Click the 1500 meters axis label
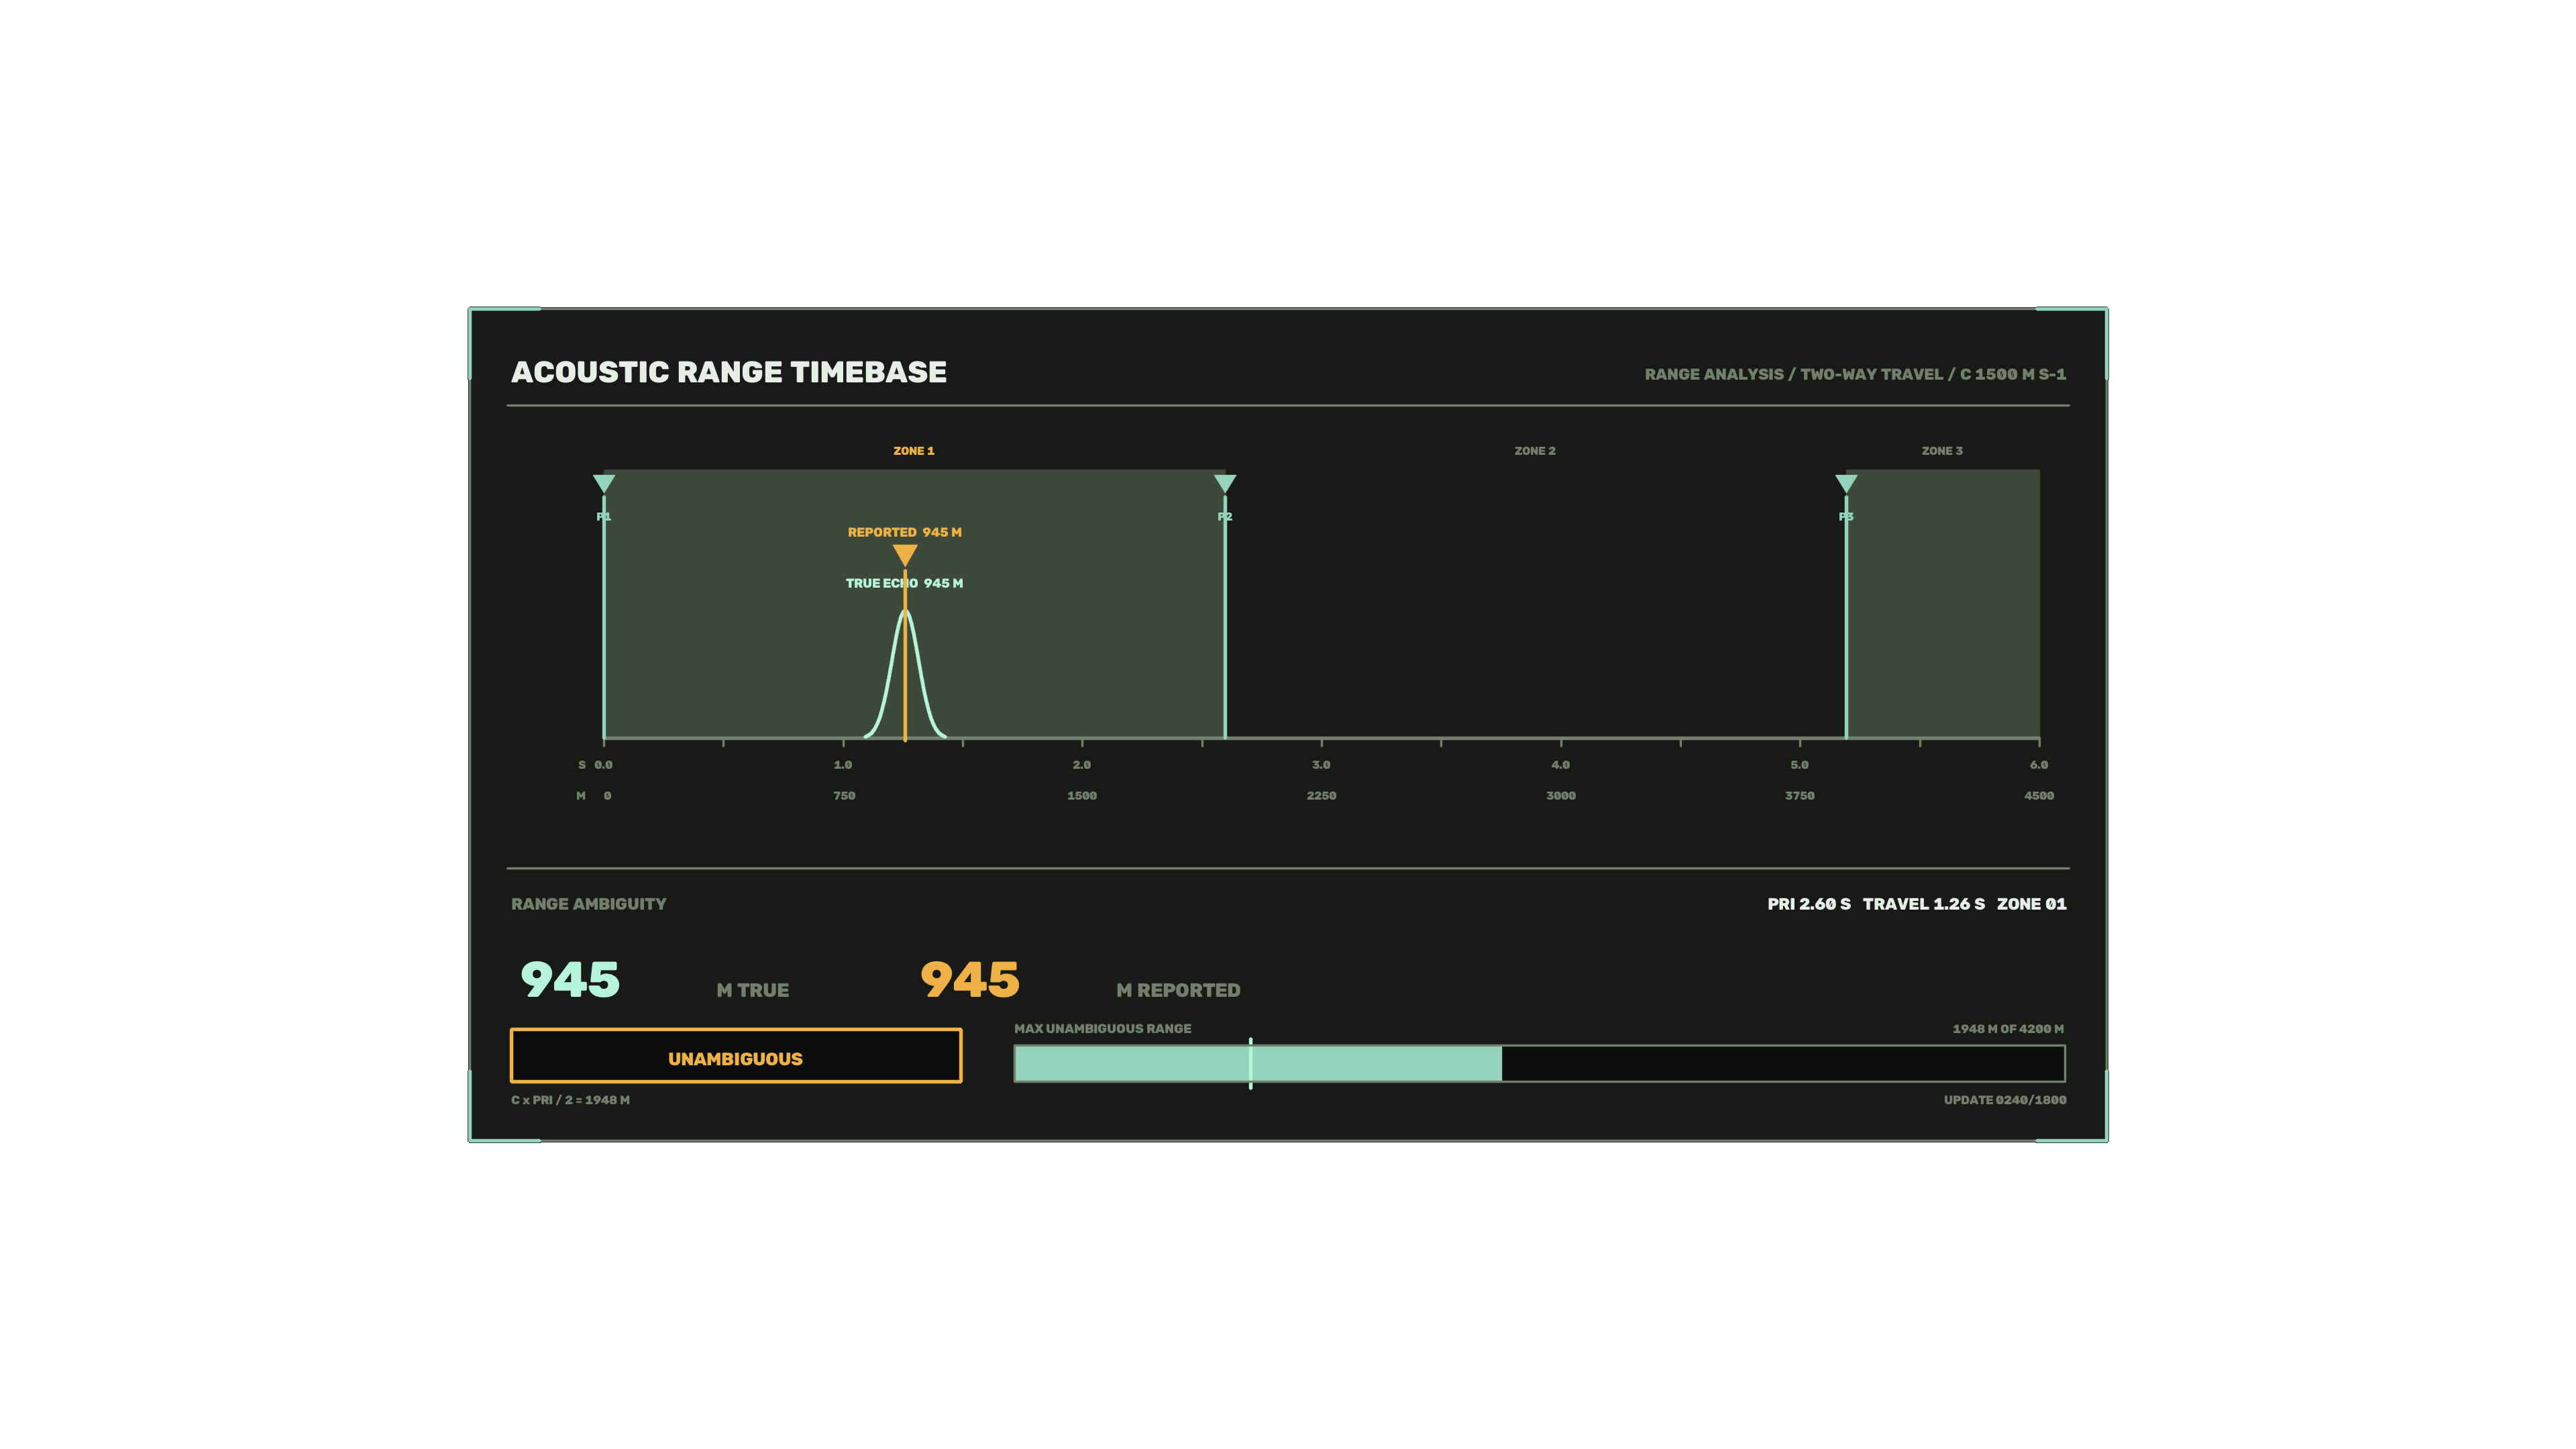This screenshot has width=2576, height=1449. pyautogui.click(x=1082, y=796)
